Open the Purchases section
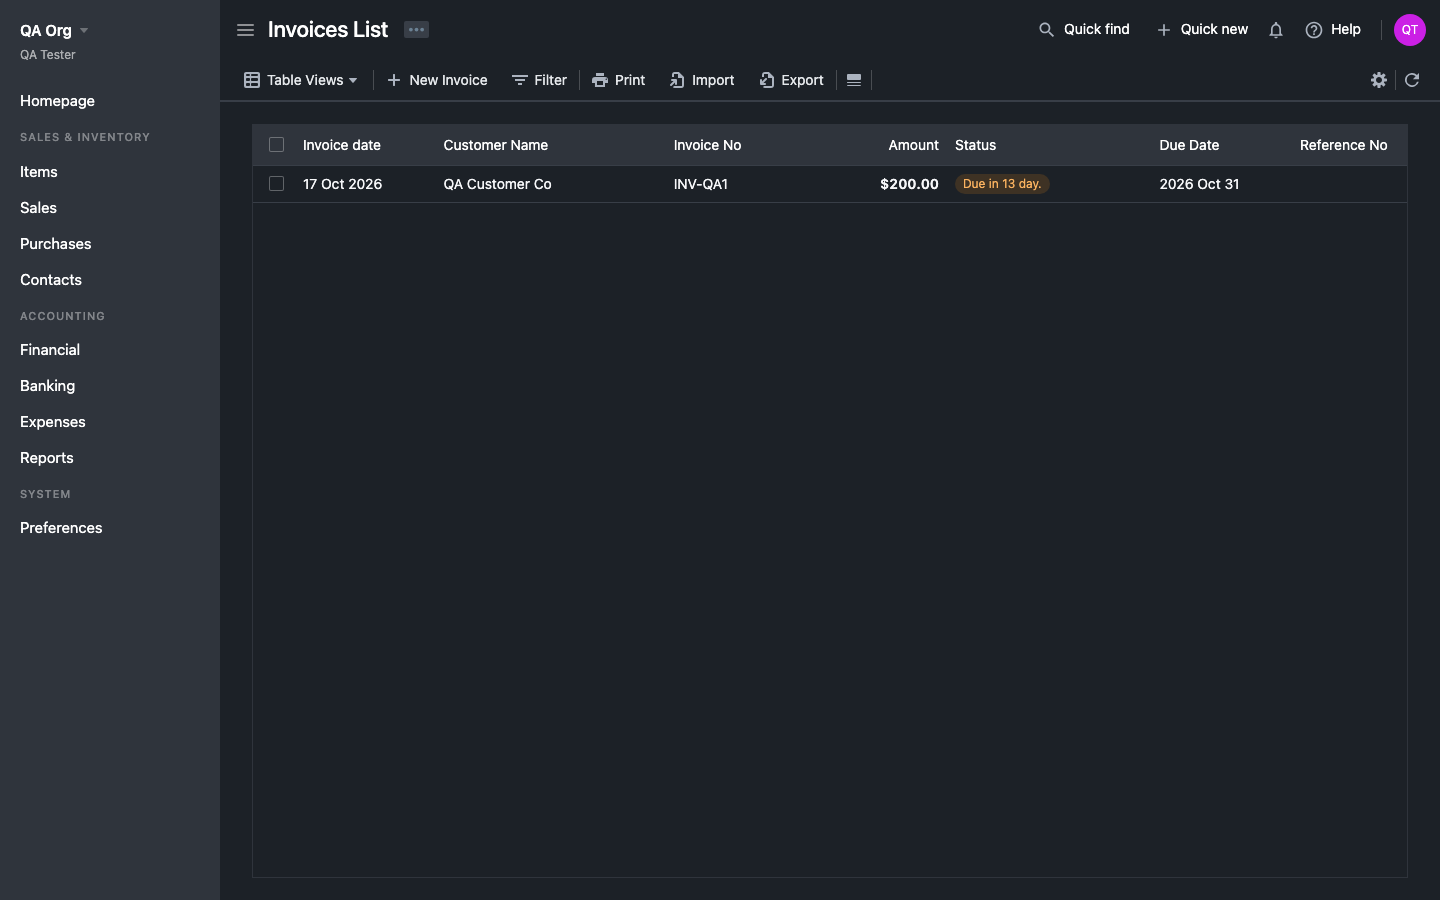 pos(55,244)
